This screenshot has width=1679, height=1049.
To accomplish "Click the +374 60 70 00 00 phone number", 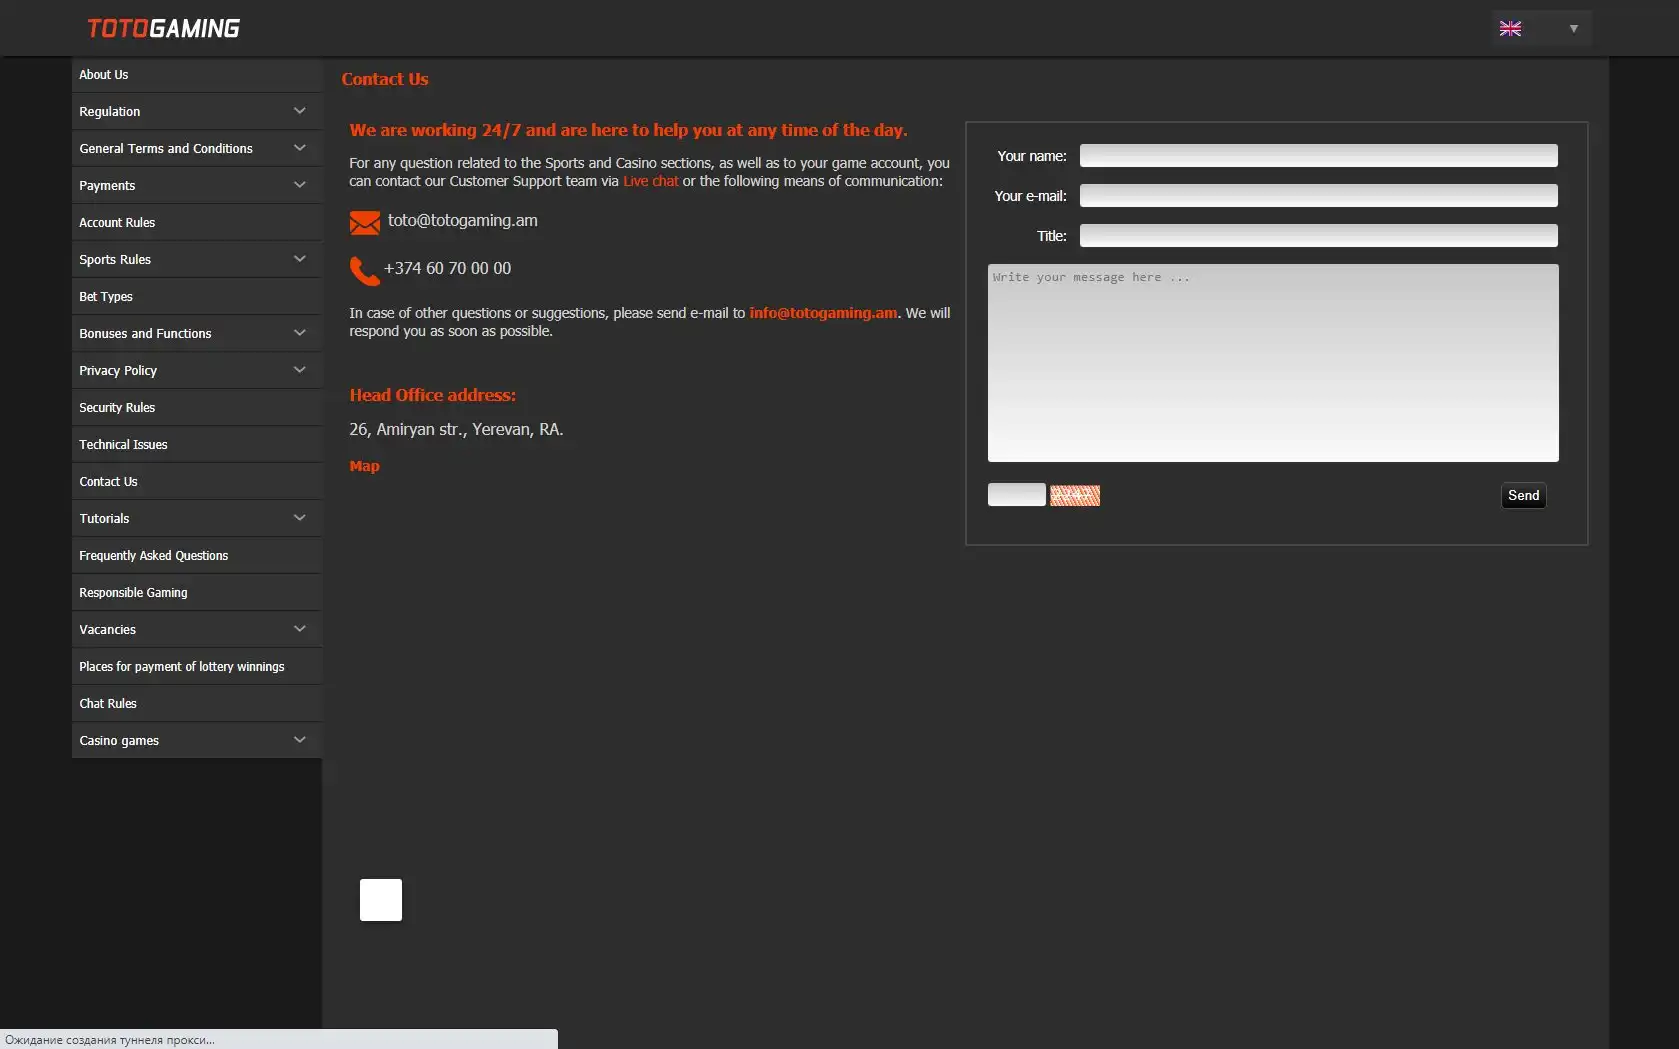I will 447,268.
